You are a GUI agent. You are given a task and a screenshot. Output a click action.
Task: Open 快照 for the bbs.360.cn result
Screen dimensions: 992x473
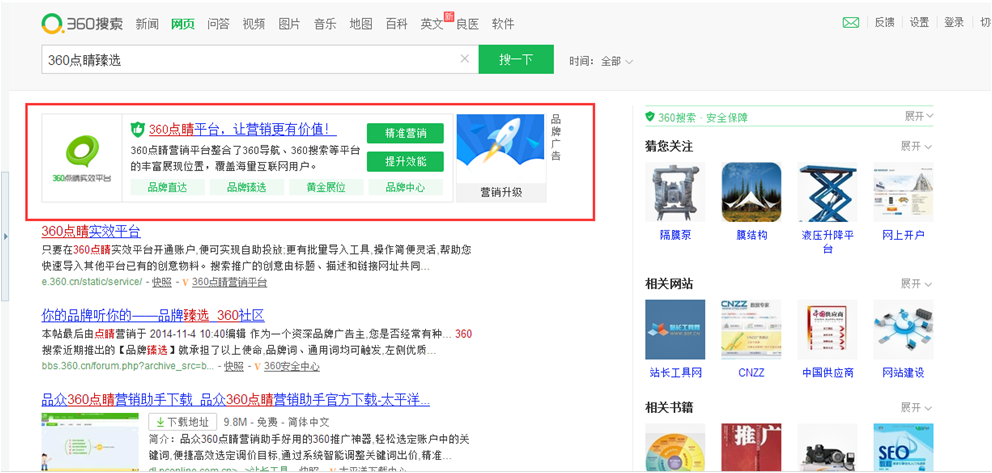233,367
